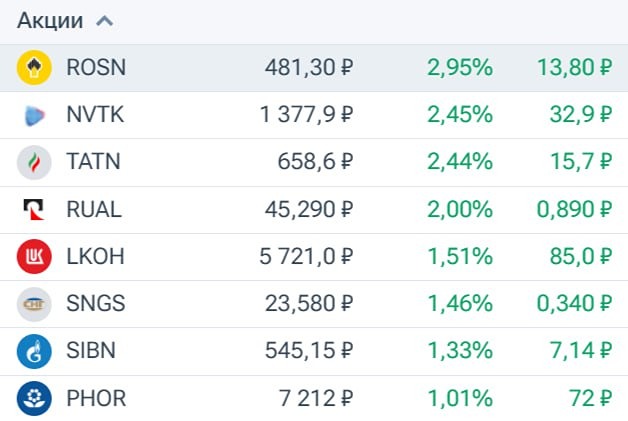
Task: Click the Surgutneftegas SNGS logo icon
Action: 34,304
